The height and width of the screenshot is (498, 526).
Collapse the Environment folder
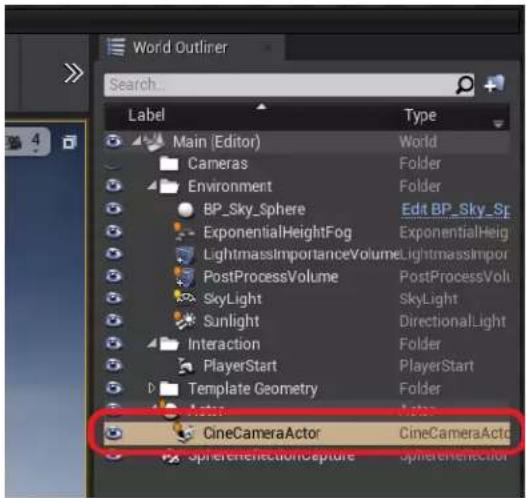point(152,185)
